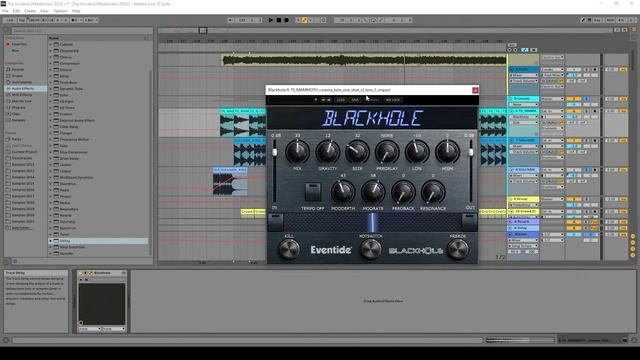Expand the Compressor folder in the browser

[x=51, y=63]
